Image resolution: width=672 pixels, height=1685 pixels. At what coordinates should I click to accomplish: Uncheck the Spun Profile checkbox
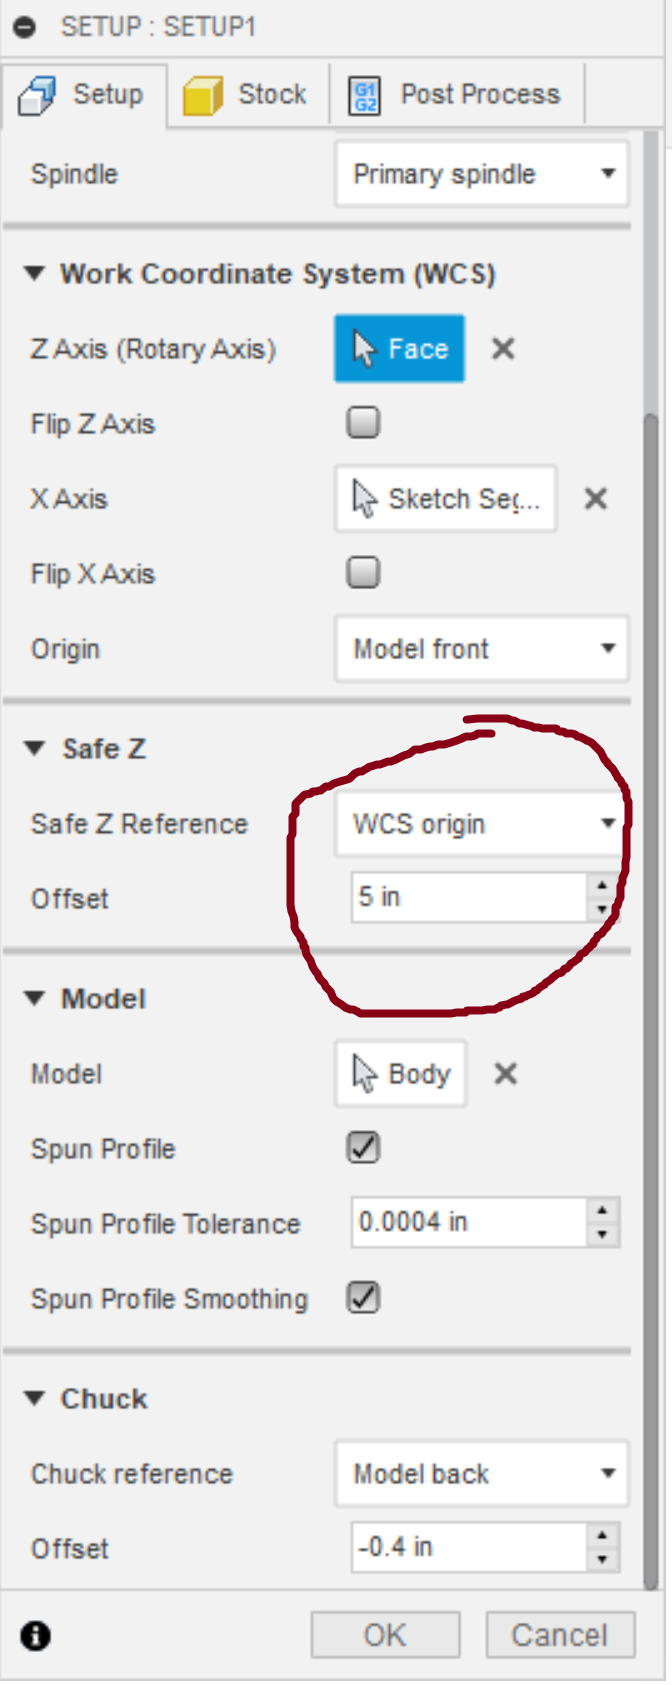pyautogui.click(x=362, y=1148)
